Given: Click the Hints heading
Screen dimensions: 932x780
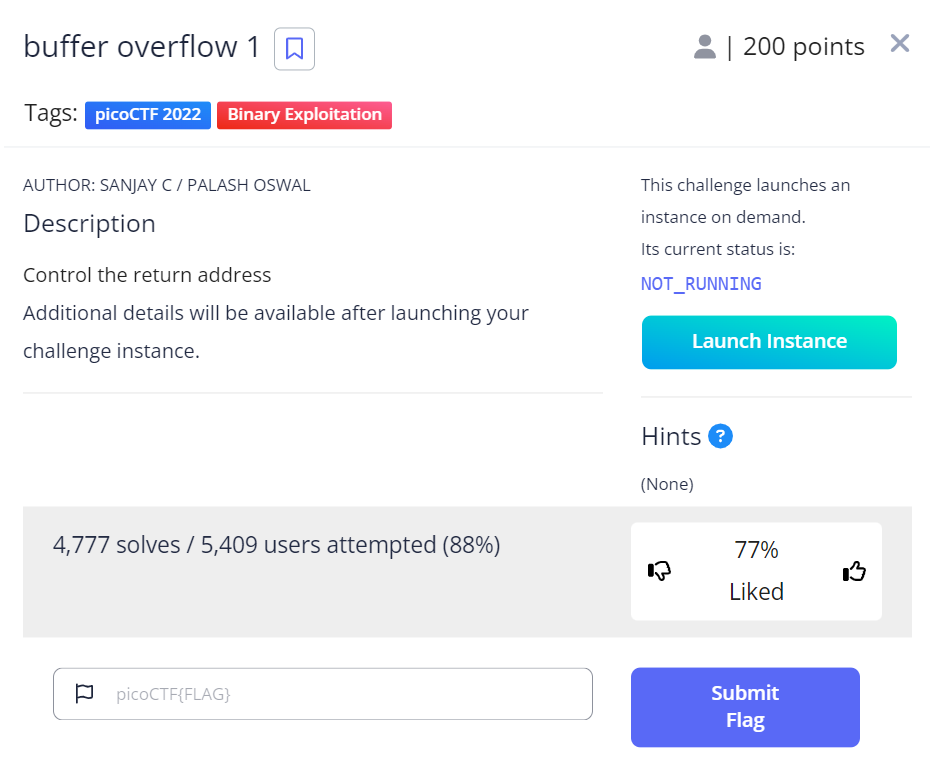Looking at the screenshot, I should 670,436.
